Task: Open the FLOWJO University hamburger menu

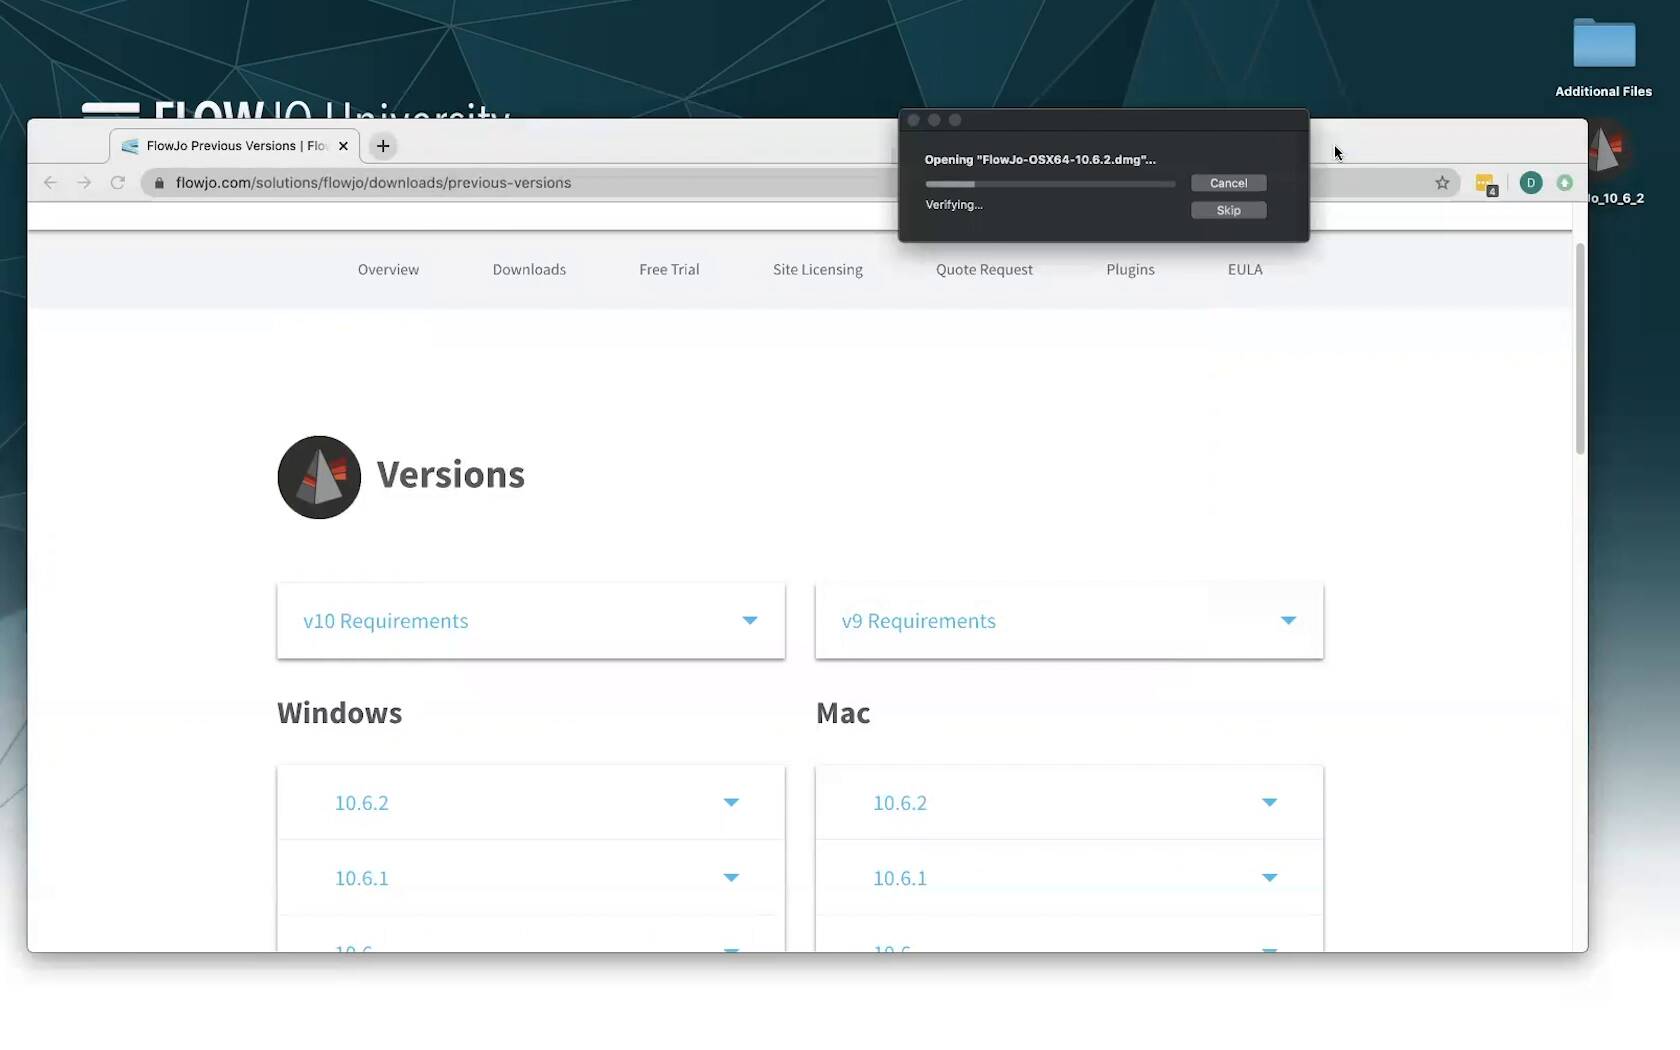Action: pos(110,110)
